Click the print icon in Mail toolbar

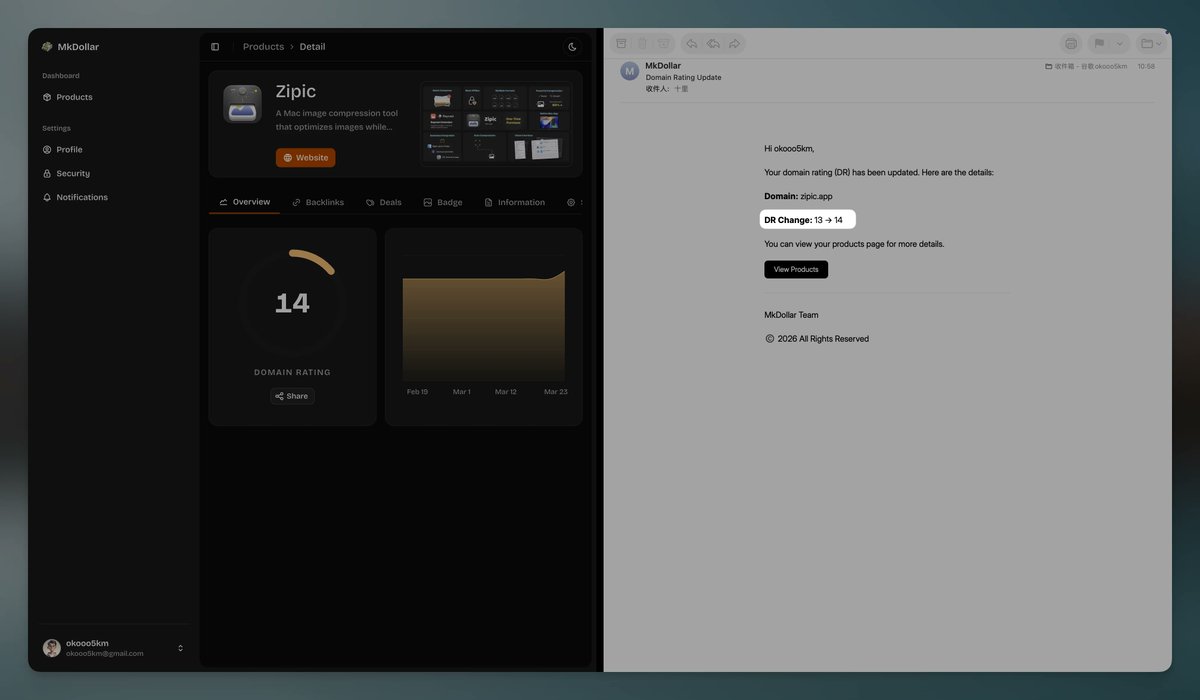click(1071, 44)
